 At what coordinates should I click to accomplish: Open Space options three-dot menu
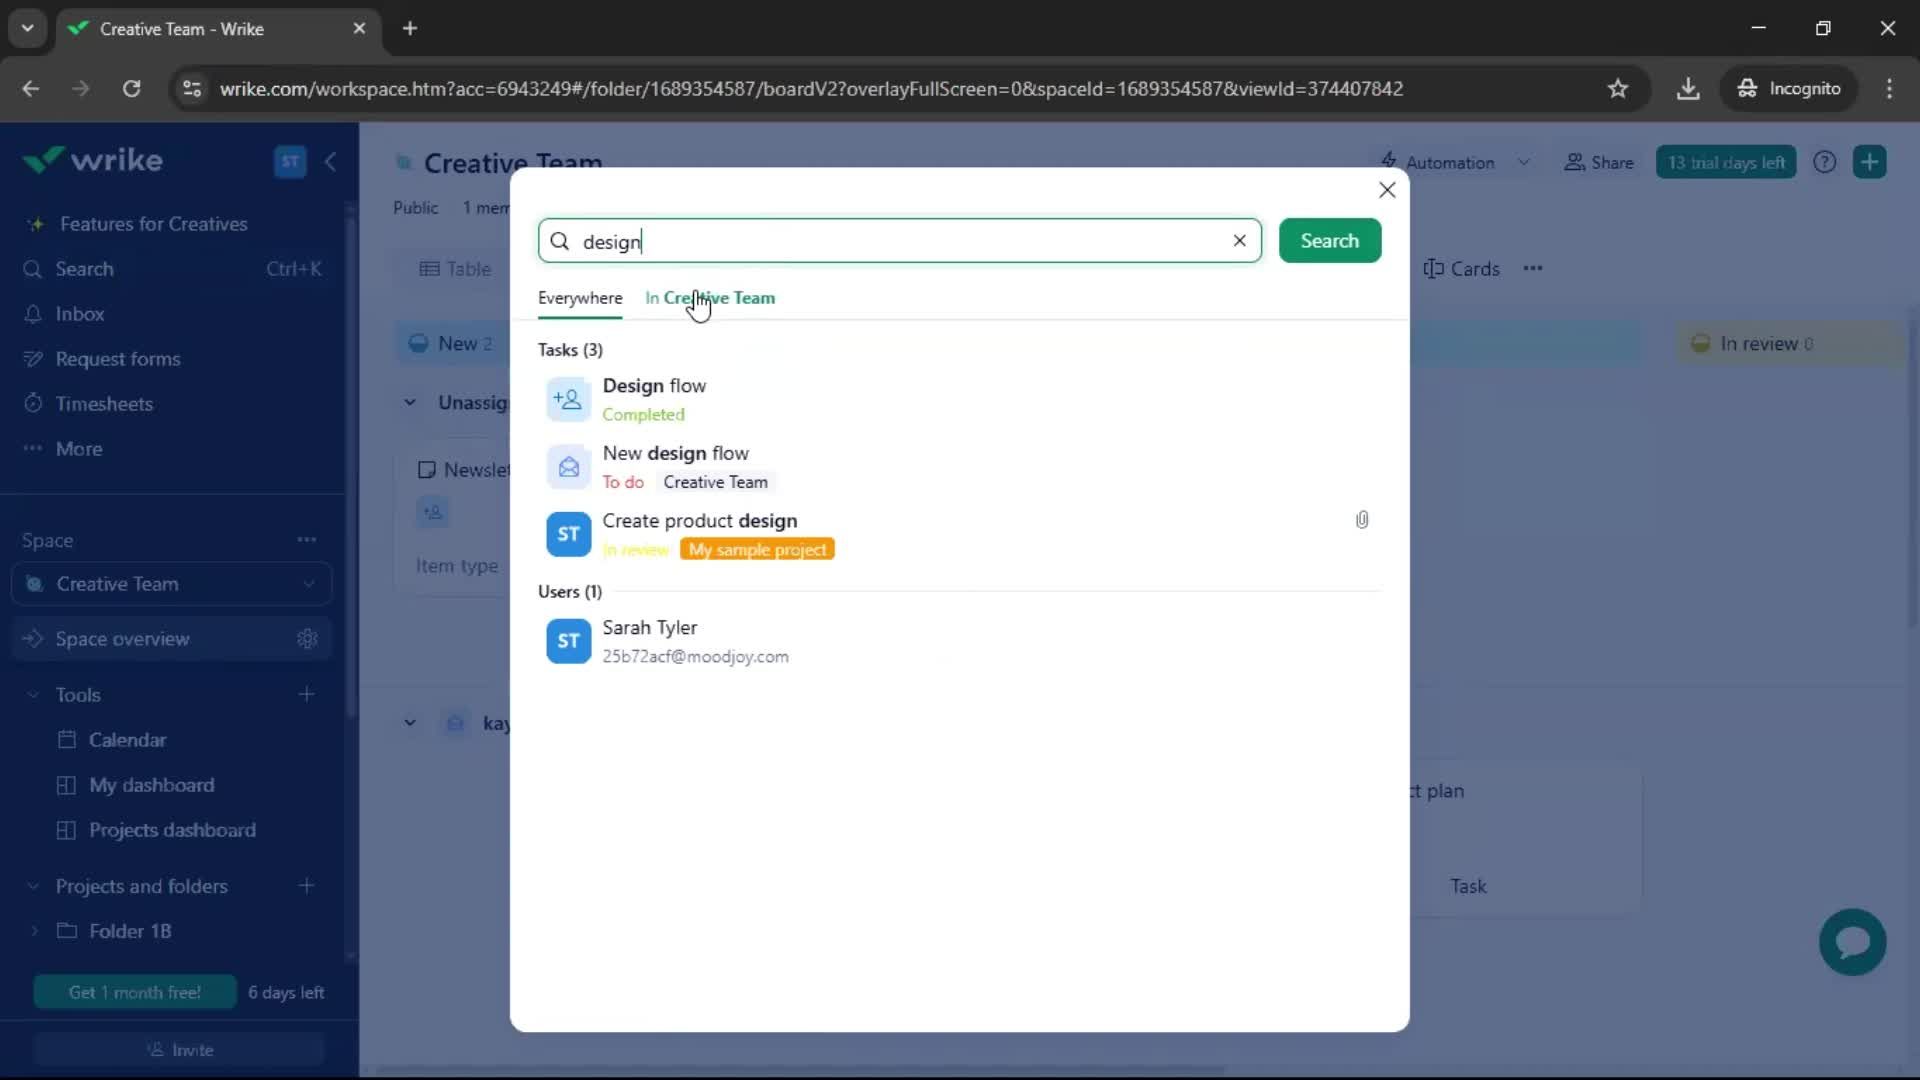point(307,540)
